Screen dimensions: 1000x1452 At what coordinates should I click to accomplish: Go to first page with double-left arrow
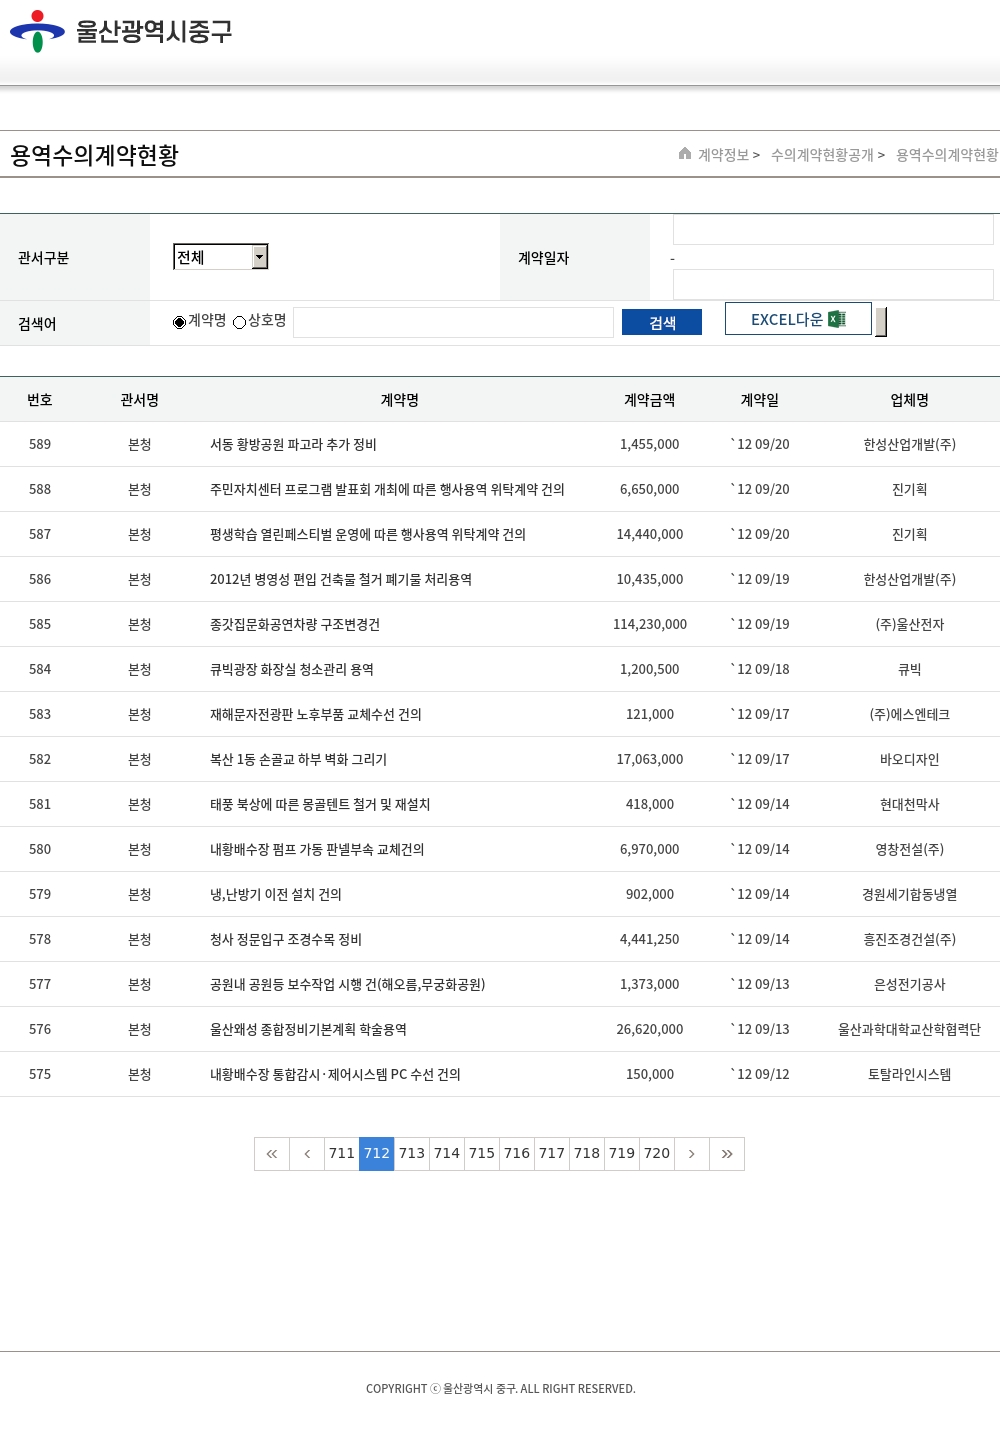tap(272, 1153)
